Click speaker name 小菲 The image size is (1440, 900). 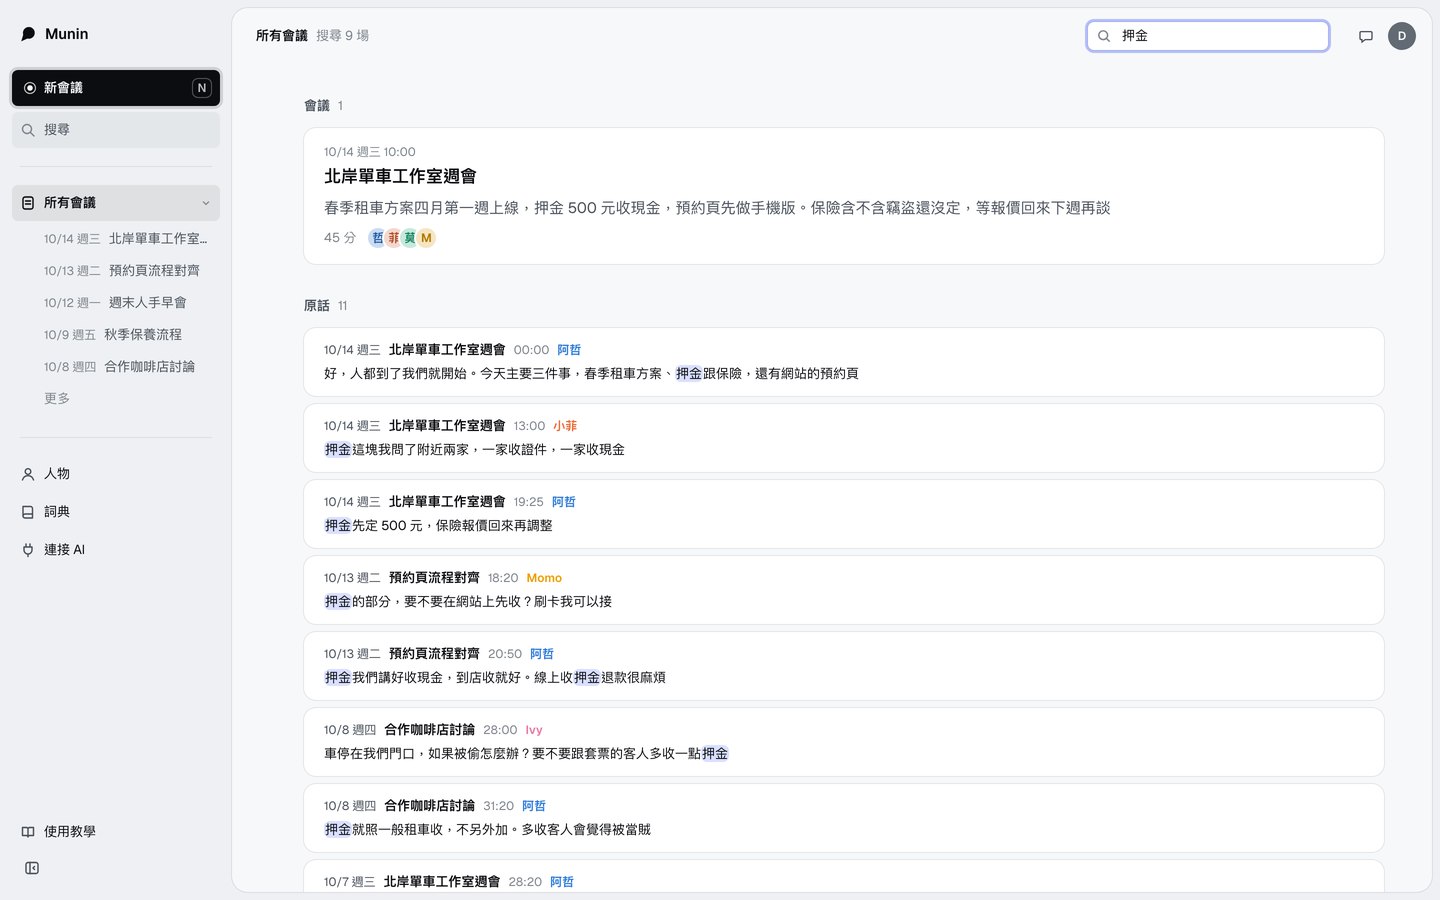coord(565,426)
